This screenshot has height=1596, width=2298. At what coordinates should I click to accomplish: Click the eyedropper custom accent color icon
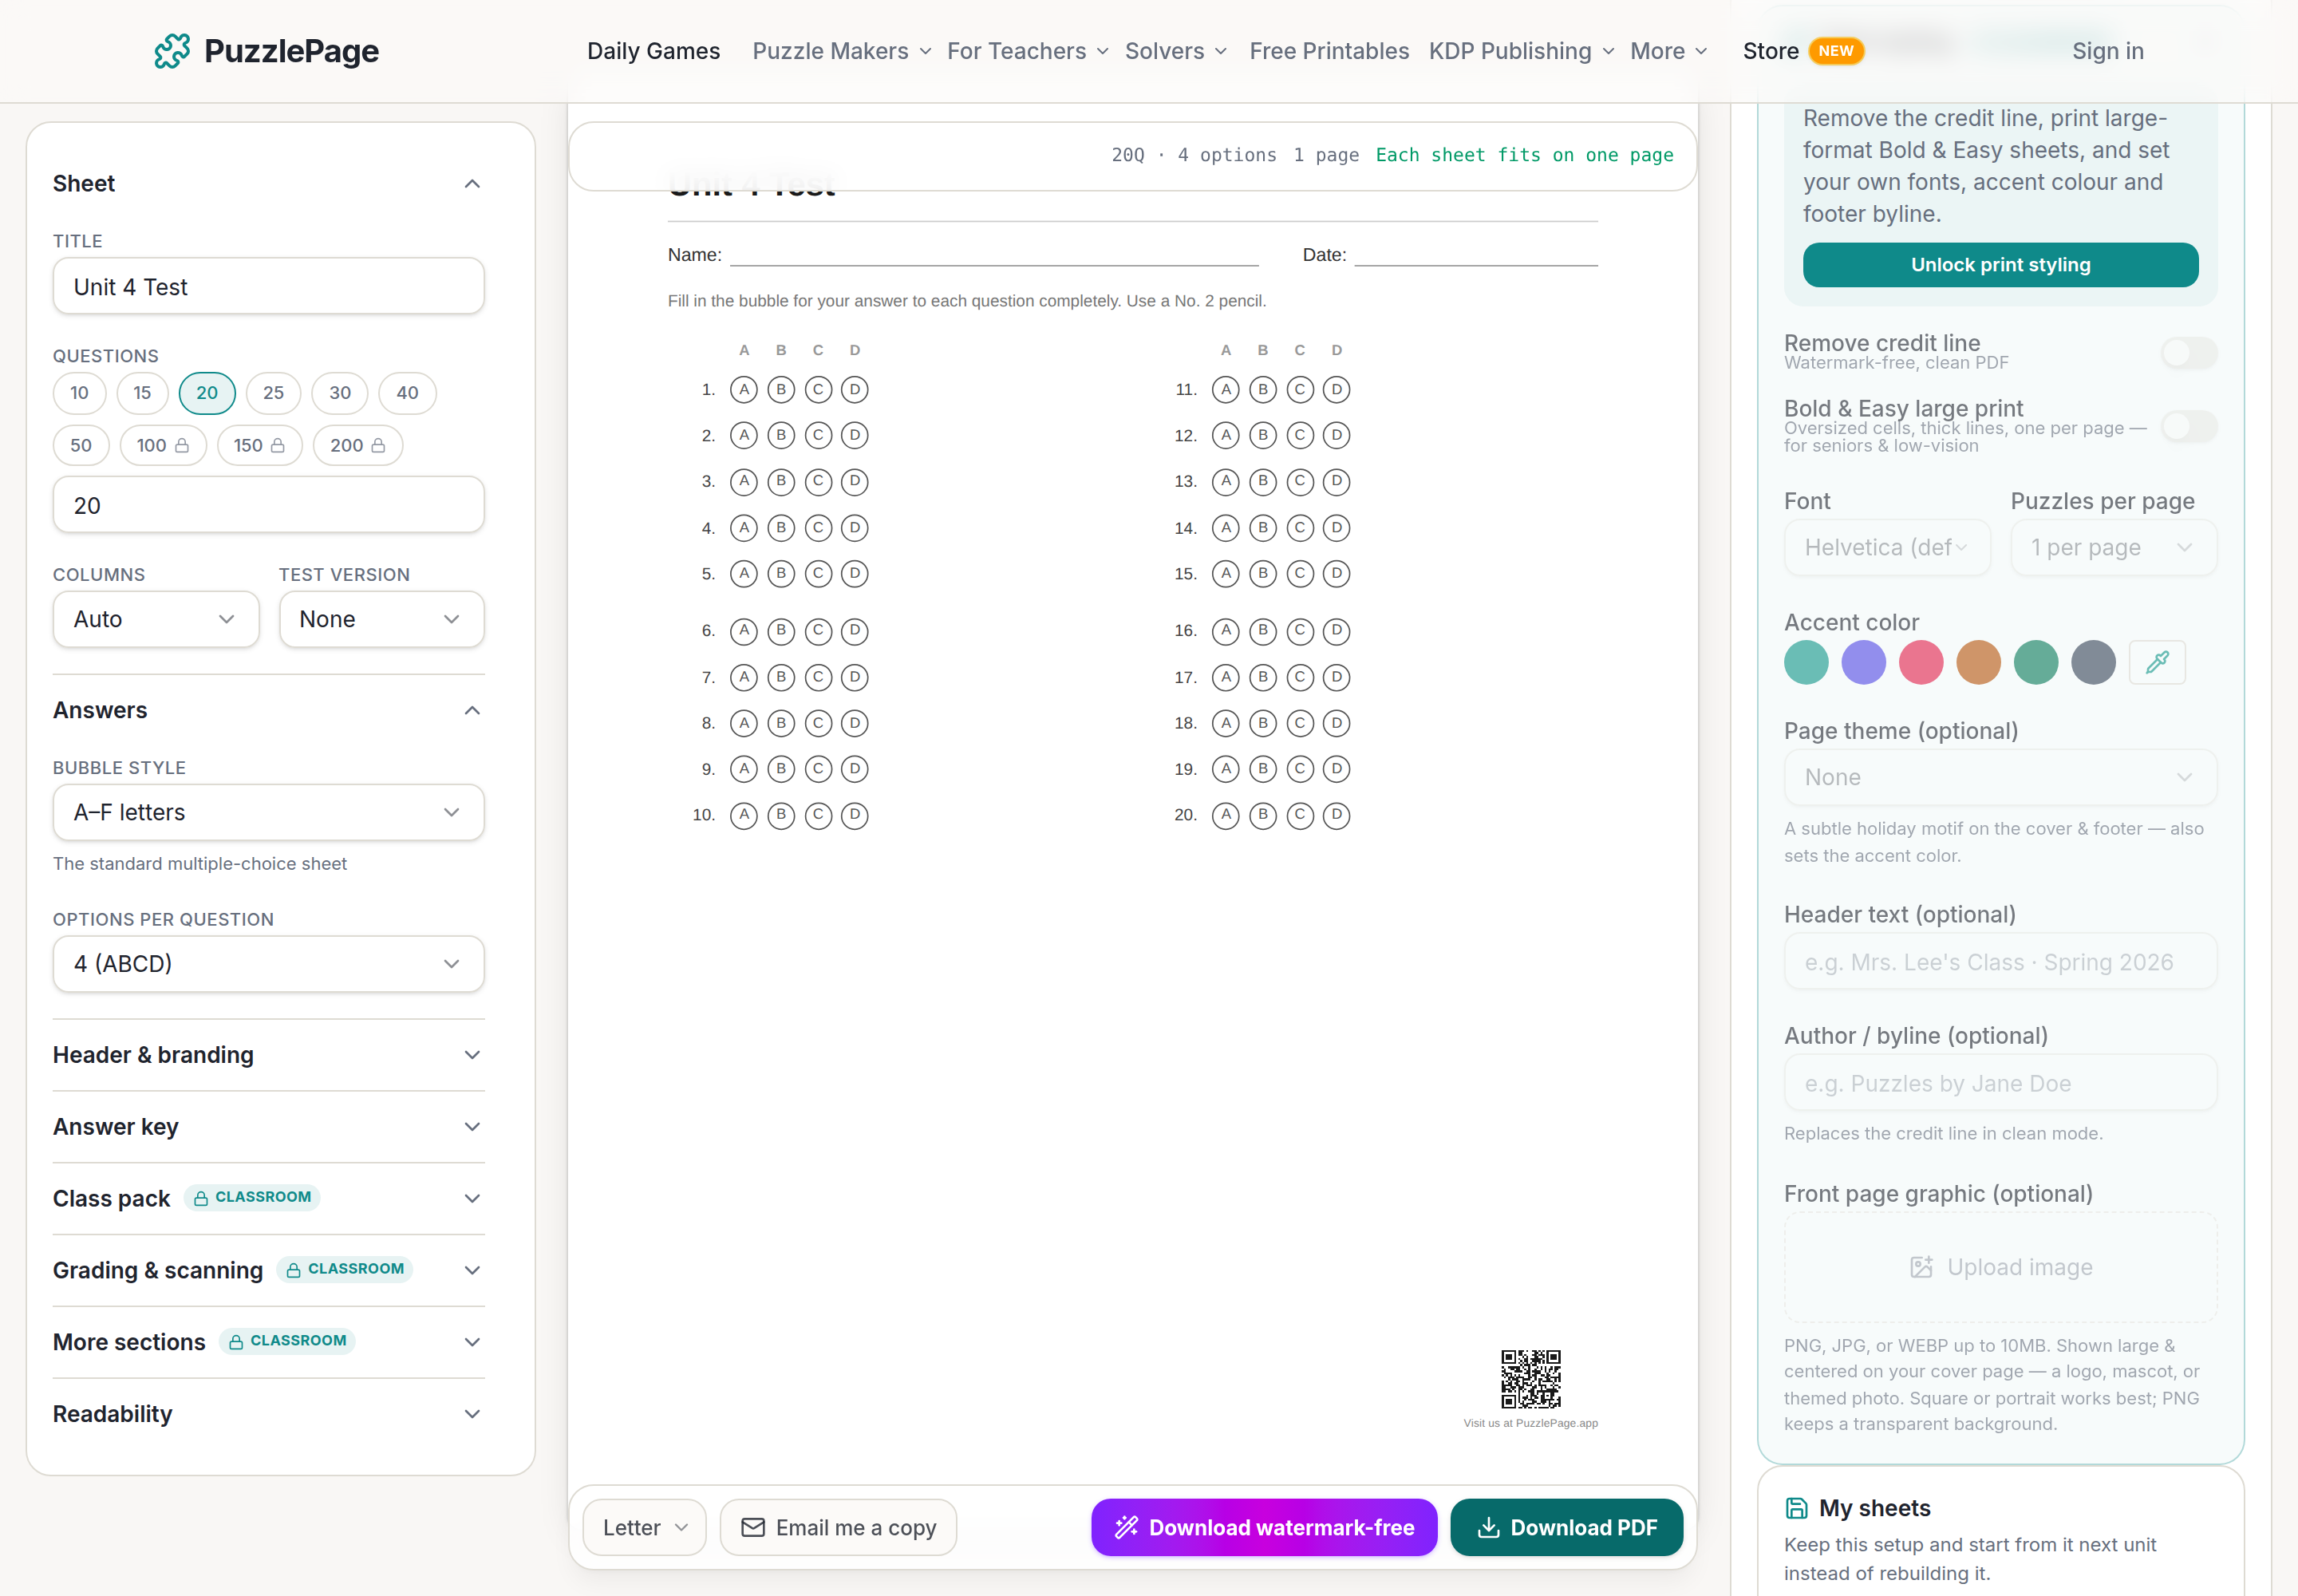[x=2157, y=662]
